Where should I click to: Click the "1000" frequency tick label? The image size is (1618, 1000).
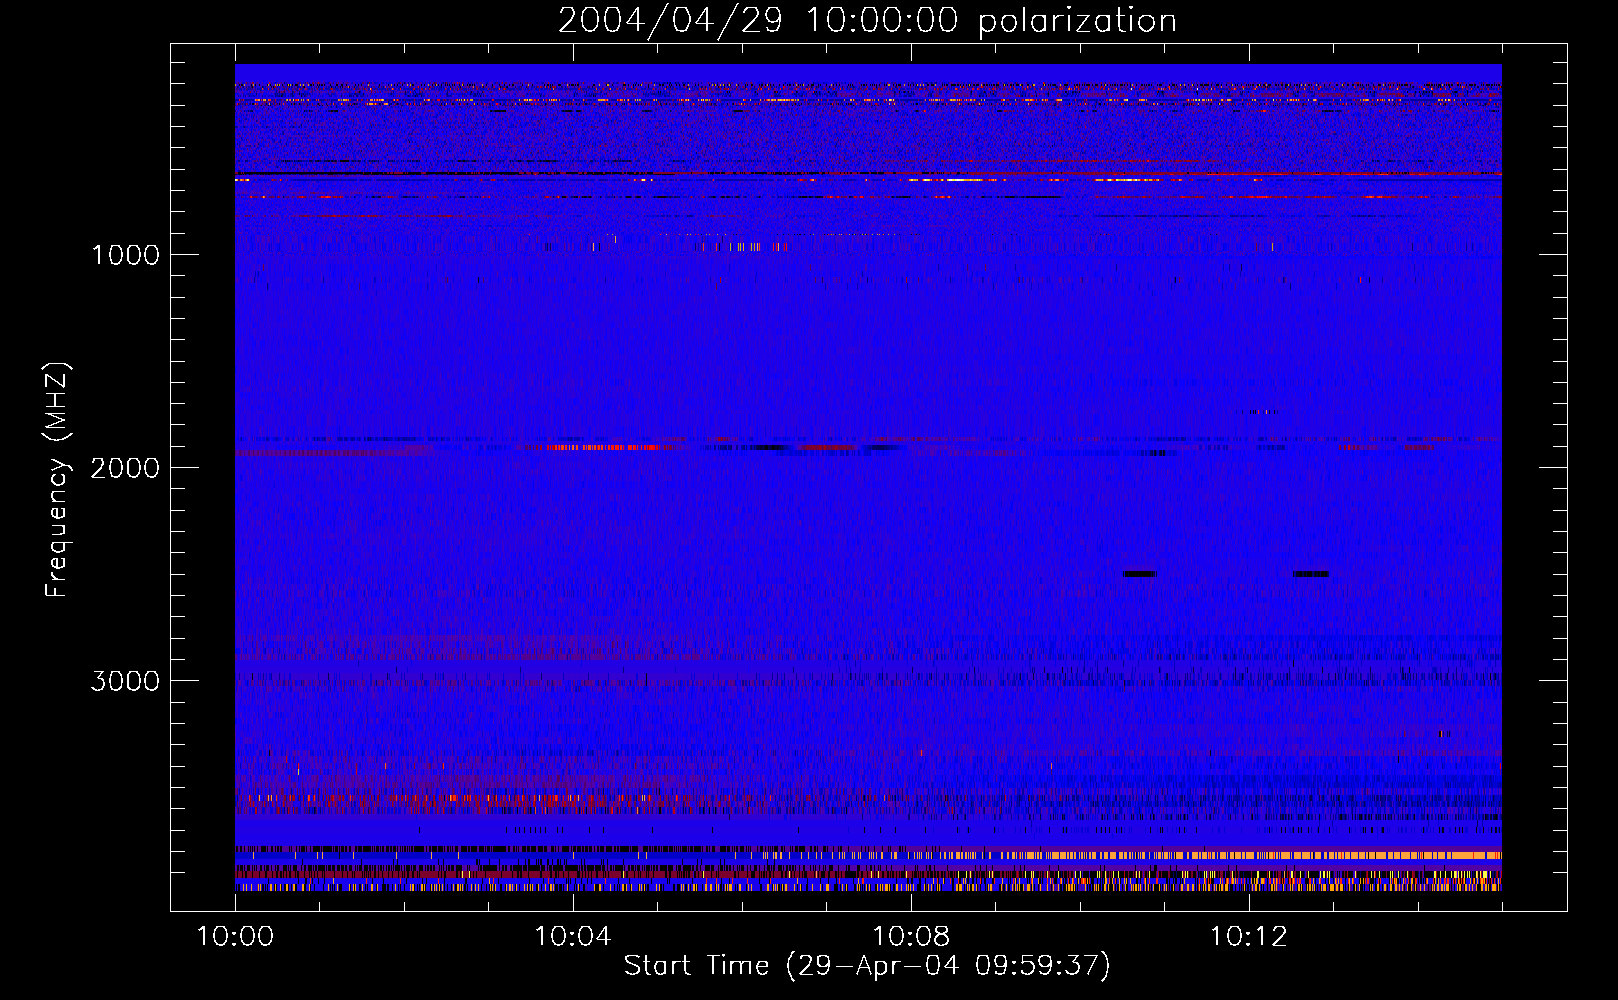pyautogui.click(x=125, y=255)
